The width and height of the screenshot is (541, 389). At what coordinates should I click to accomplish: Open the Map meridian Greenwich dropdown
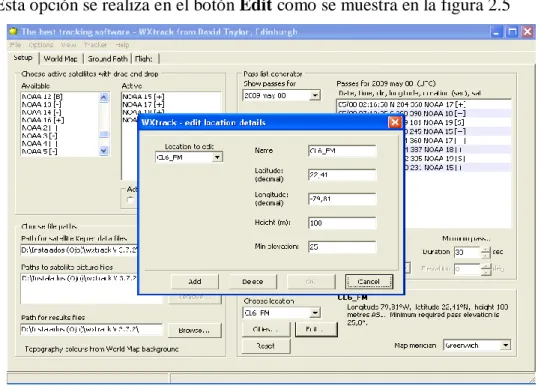tap(505, 345)
